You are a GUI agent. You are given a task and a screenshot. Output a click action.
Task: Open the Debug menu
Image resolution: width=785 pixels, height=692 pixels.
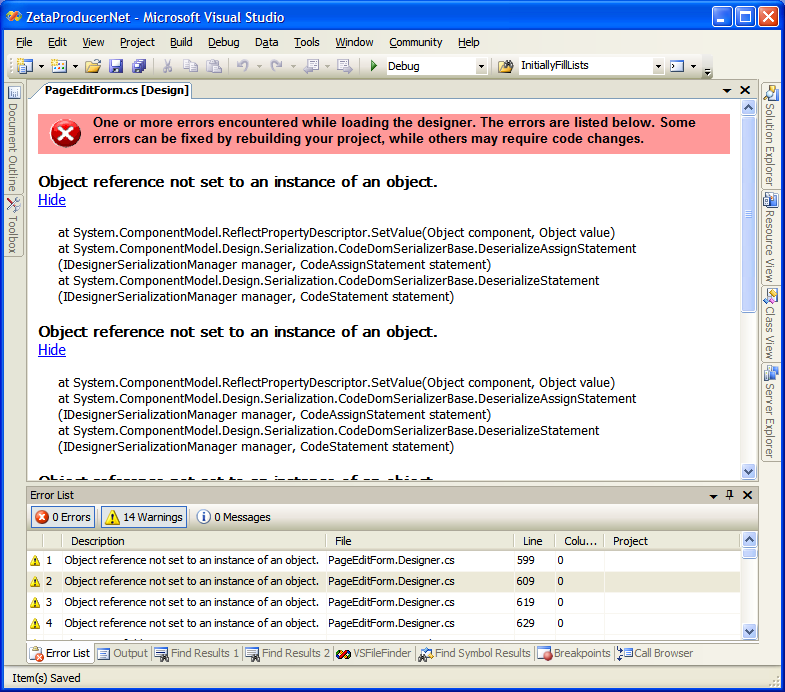224,43
